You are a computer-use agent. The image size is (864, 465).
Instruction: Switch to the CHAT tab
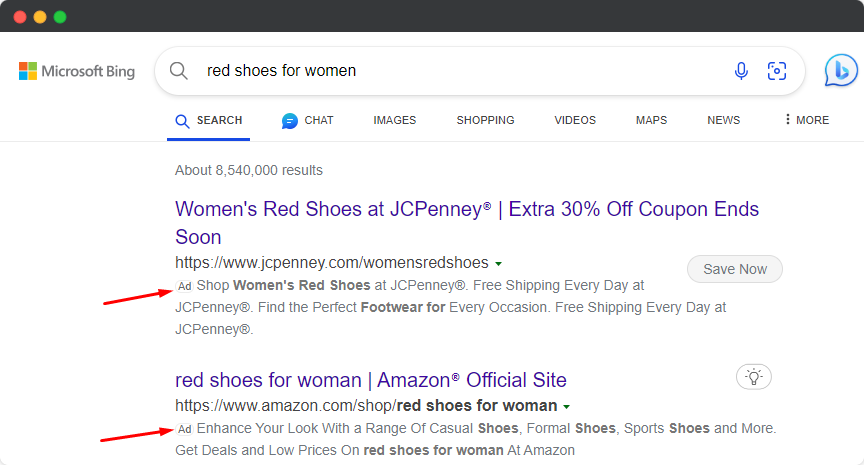click(x=307, y=121)
